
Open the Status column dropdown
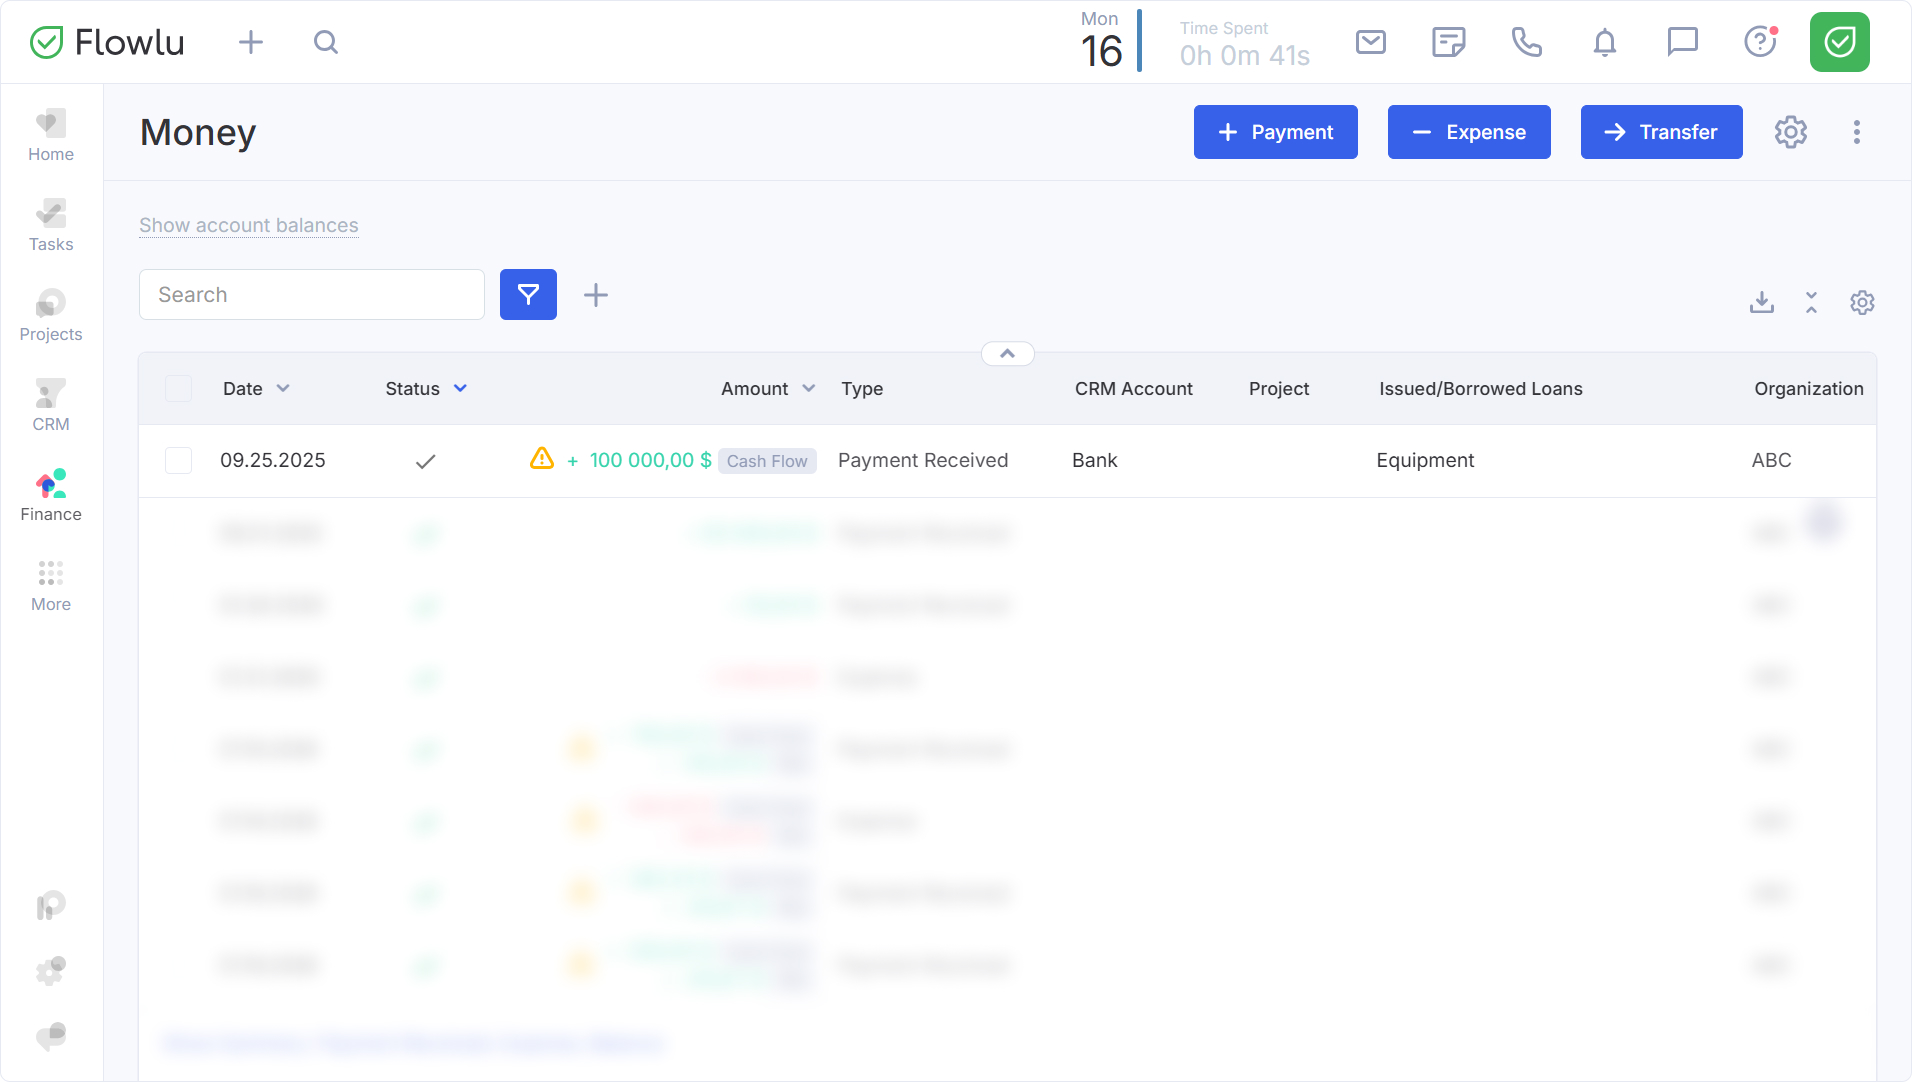pyautogui.click(x=460, y=389)
